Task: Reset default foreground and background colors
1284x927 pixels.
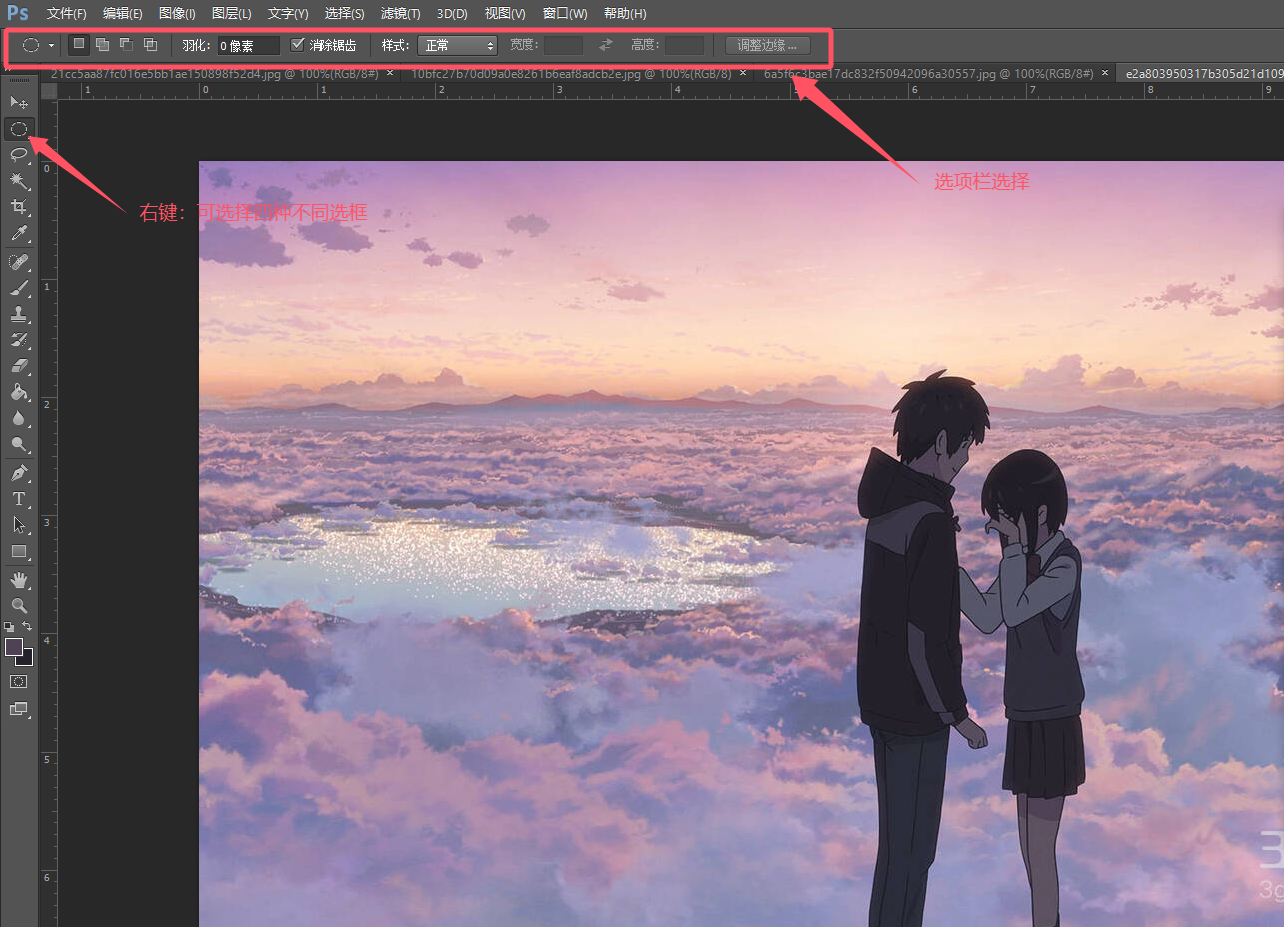Action: [9, 627]
